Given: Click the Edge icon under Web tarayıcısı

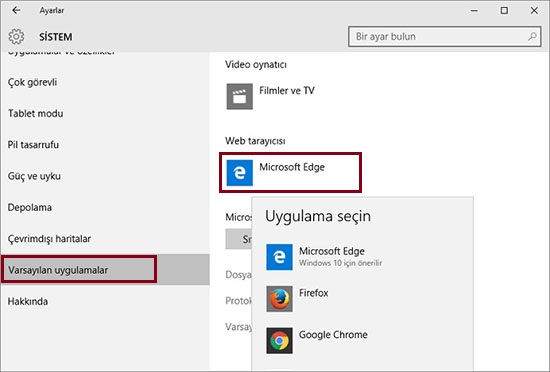Looking at the screenshot, I should 240,173.
